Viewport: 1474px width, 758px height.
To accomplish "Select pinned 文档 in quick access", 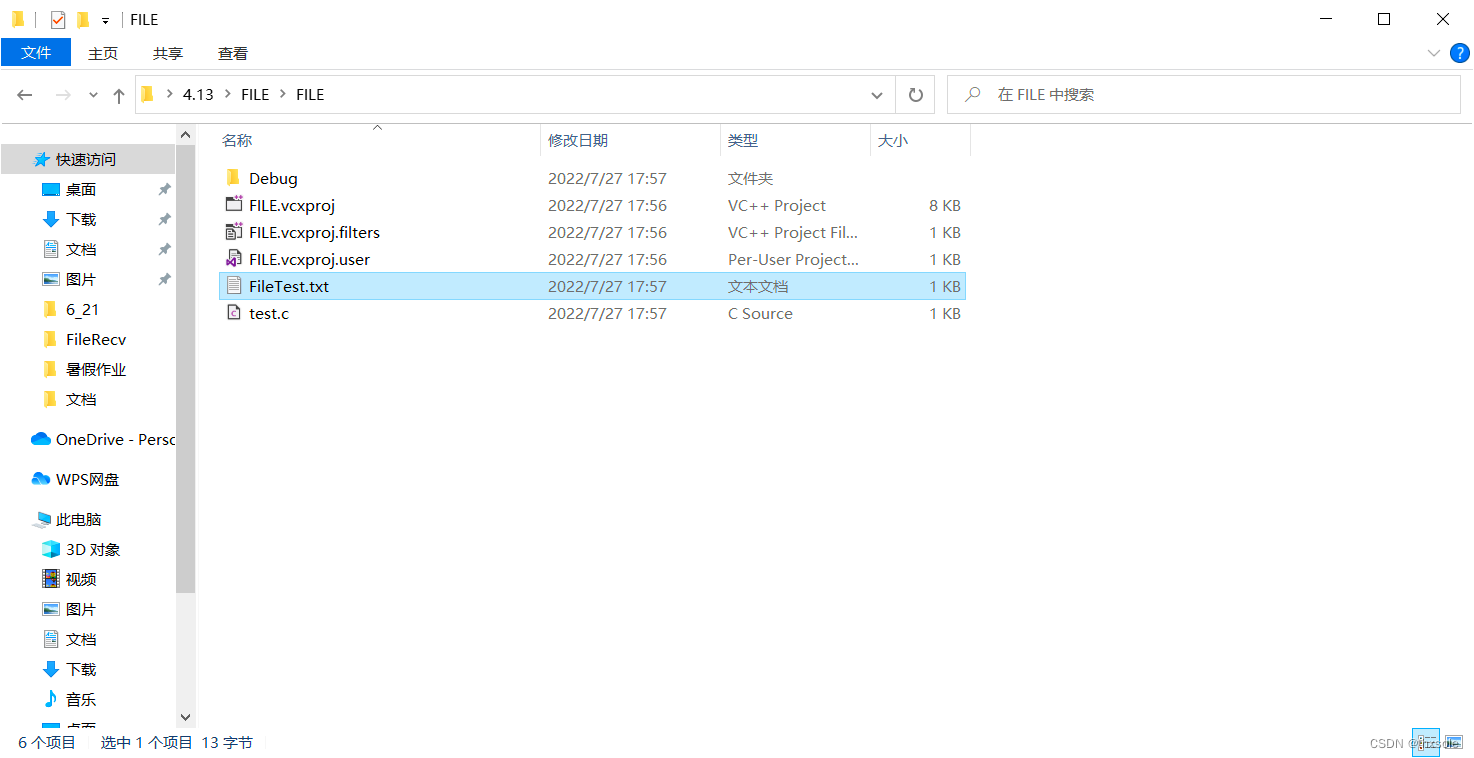I will 81,249.
